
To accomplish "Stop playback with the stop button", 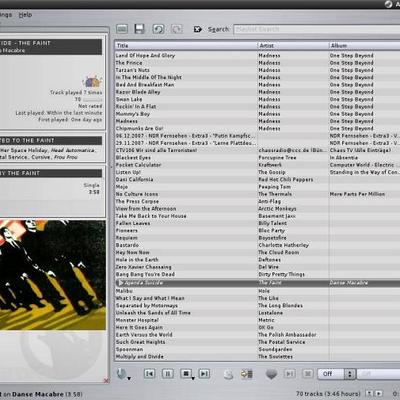I will pyautogui.click(x=186, y=374).
